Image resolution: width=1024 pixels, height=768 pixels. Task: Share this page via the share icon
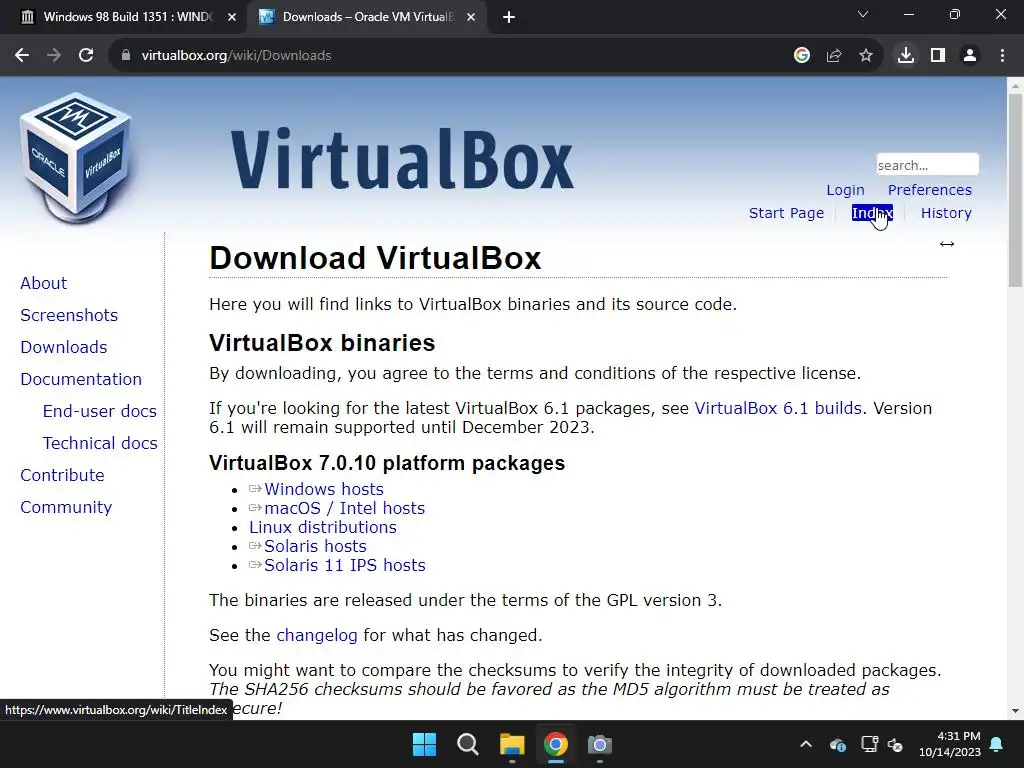(x=834, y=56)
